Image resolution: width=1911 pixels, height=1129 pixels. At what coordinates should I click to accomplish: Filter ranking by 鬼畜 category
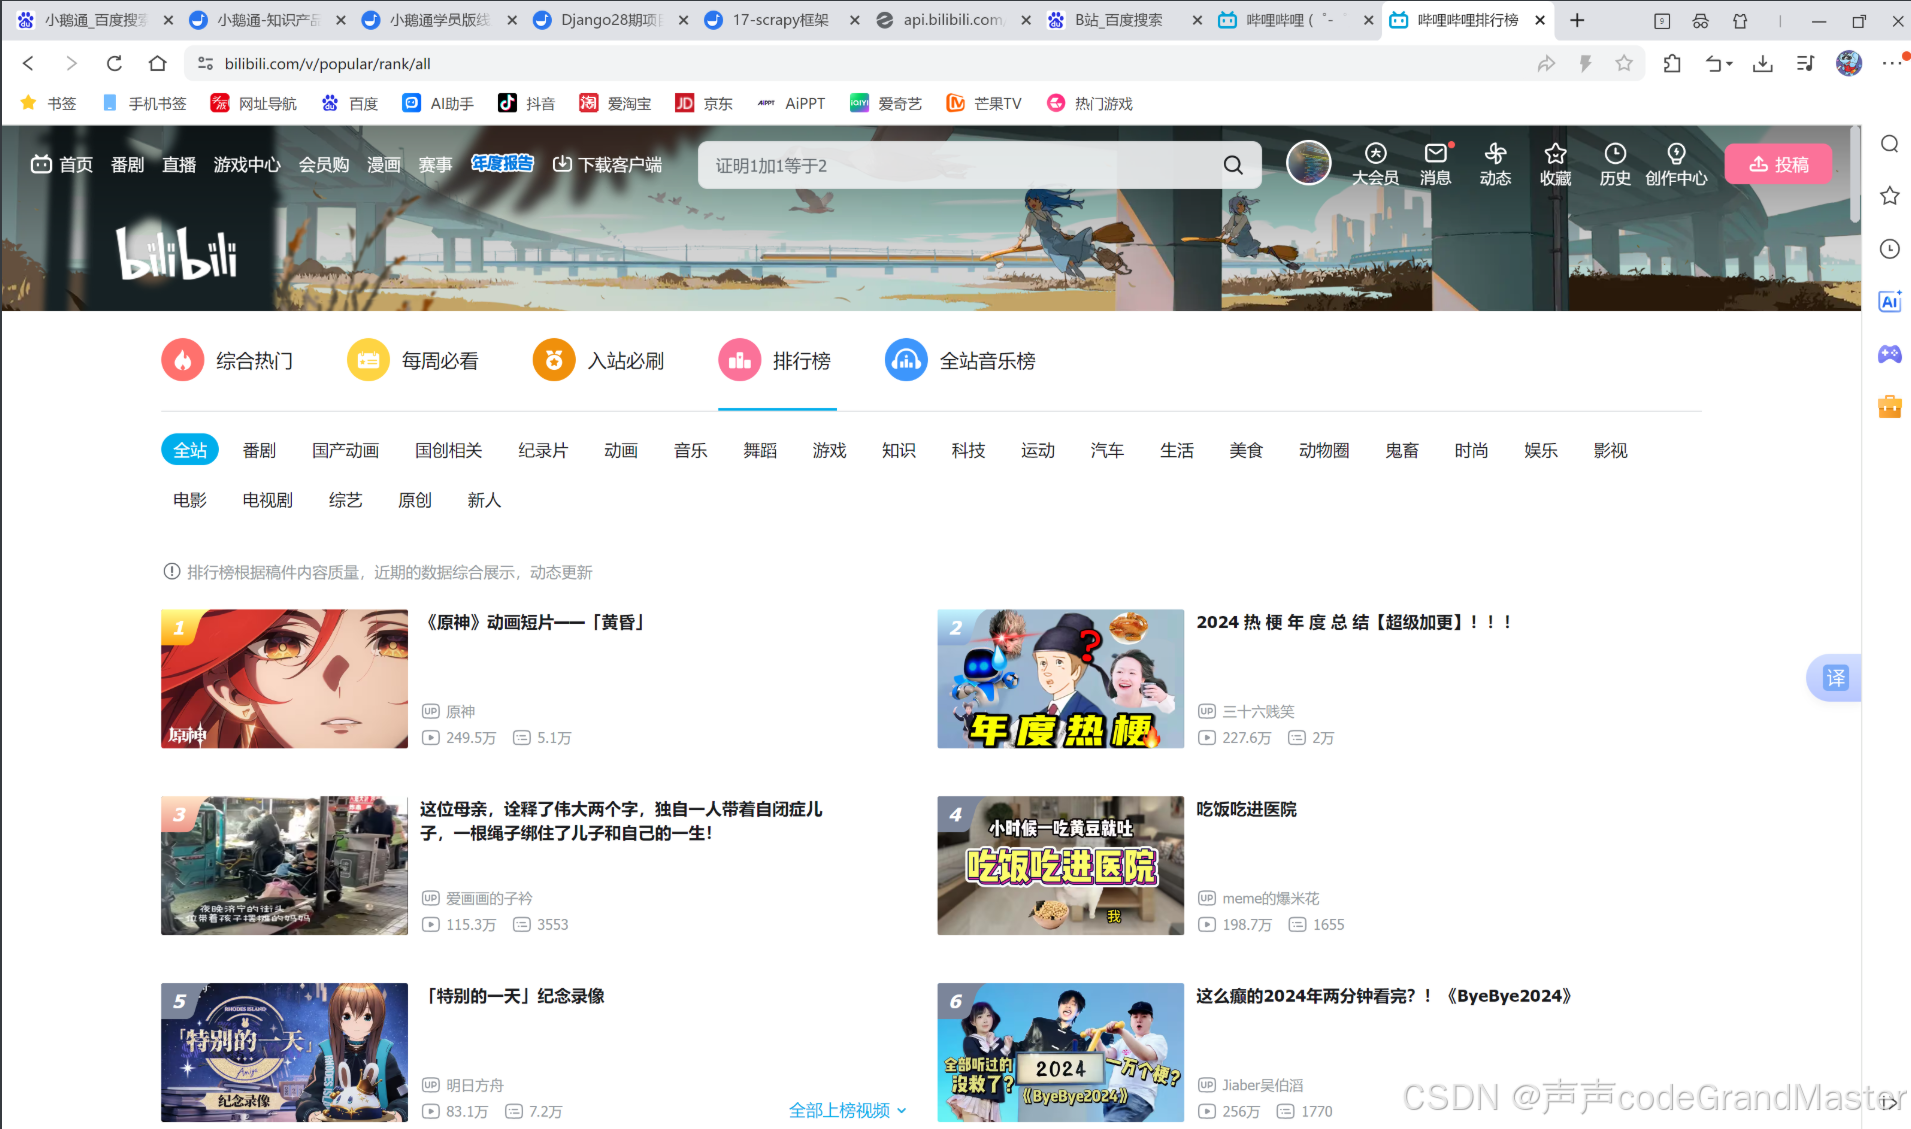click(1402, 450)
